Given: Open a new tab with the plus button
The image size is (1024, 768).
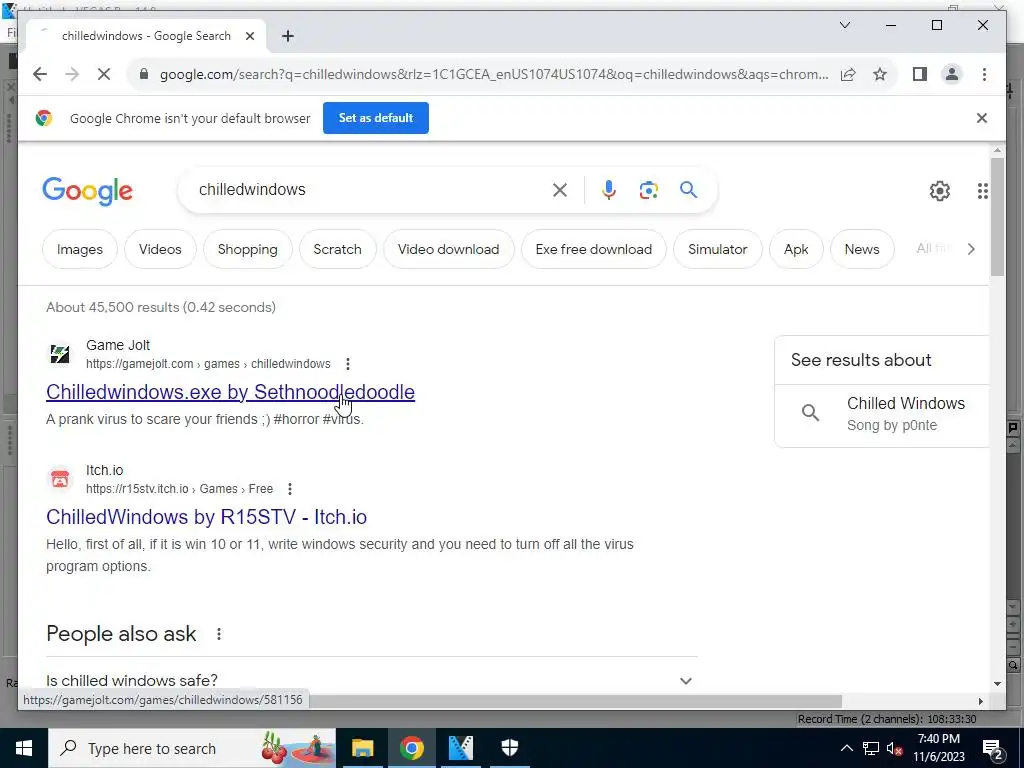Looking at the screenshot, I should tap(288, 36).
